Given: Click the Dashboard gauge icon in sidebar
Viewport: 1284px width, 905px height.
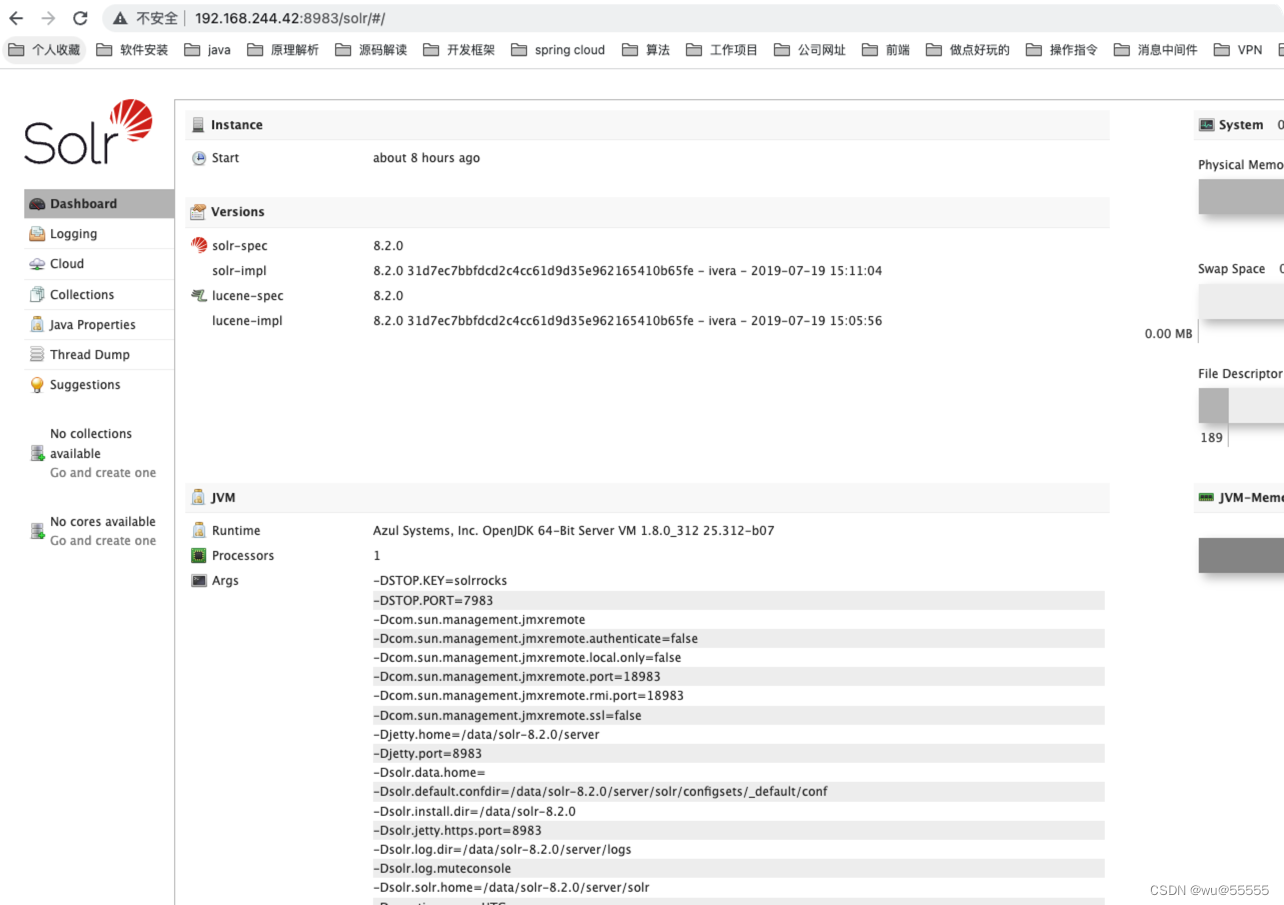Looking at the screenshot, I should point(37,204).
